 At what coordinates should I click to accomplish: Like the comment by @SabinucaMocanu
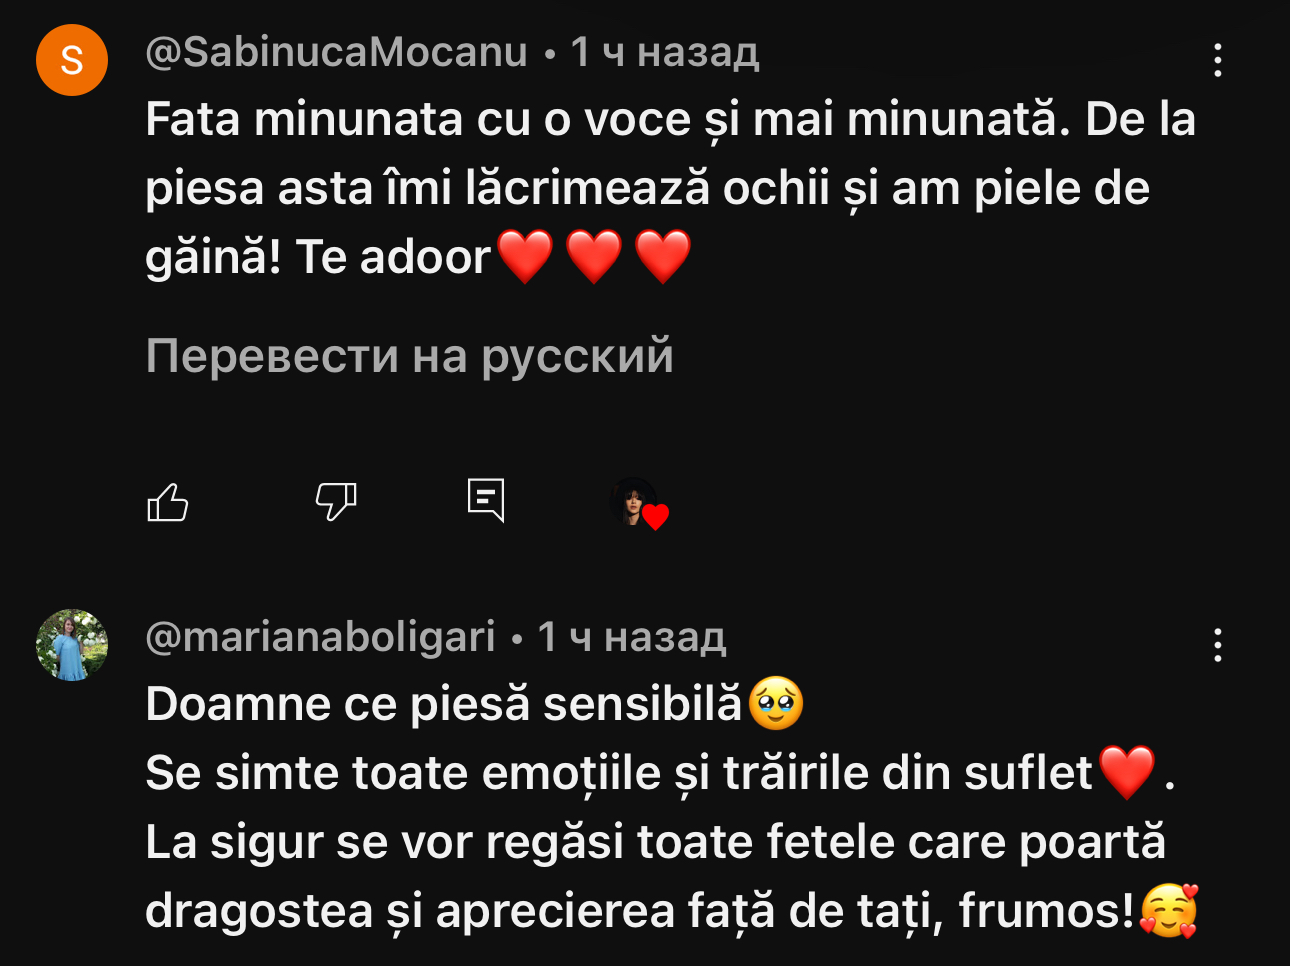click(x=168, y=501)
